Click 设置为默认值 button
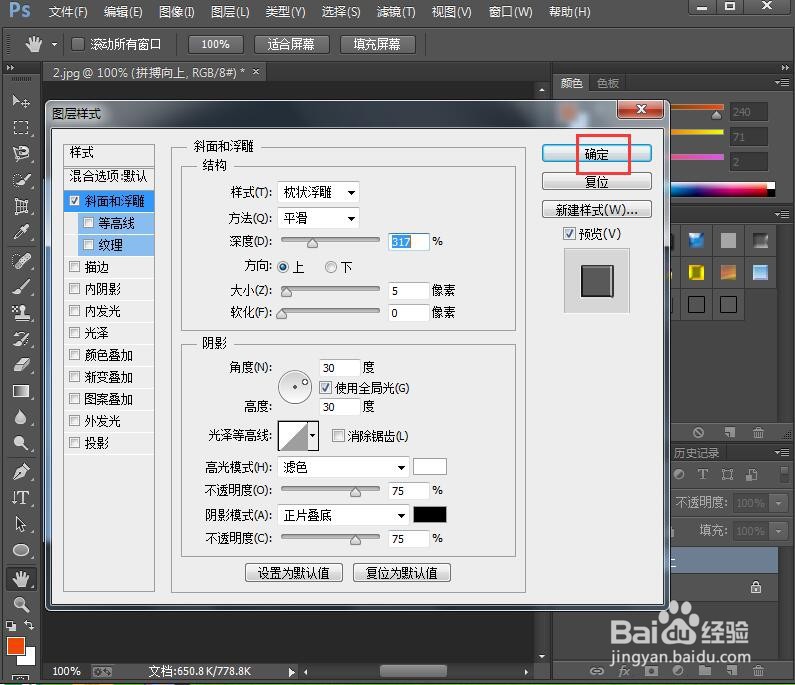The height and width of the screenshot is (685, 795). click(x=294, y=573)
